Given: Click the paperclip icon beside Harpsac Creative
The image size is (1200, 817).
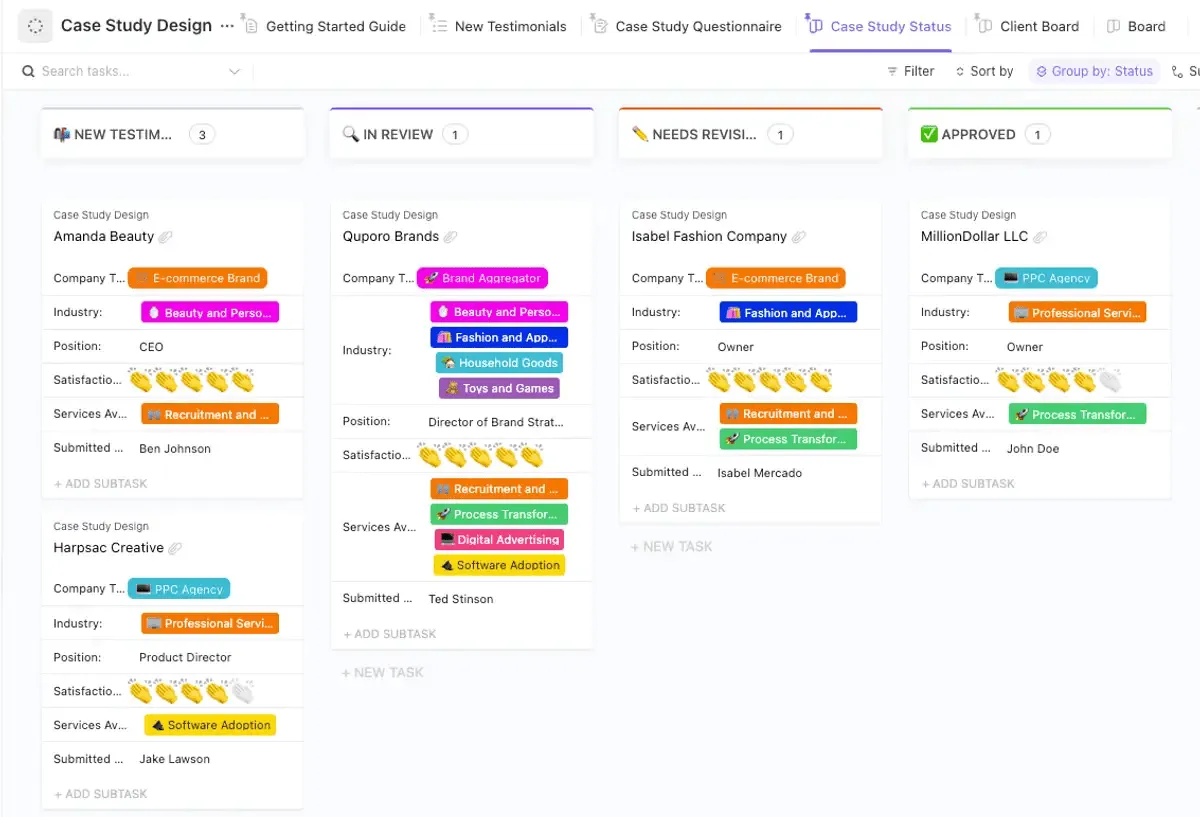Looking at the screenshot, I should click(176, 548).
